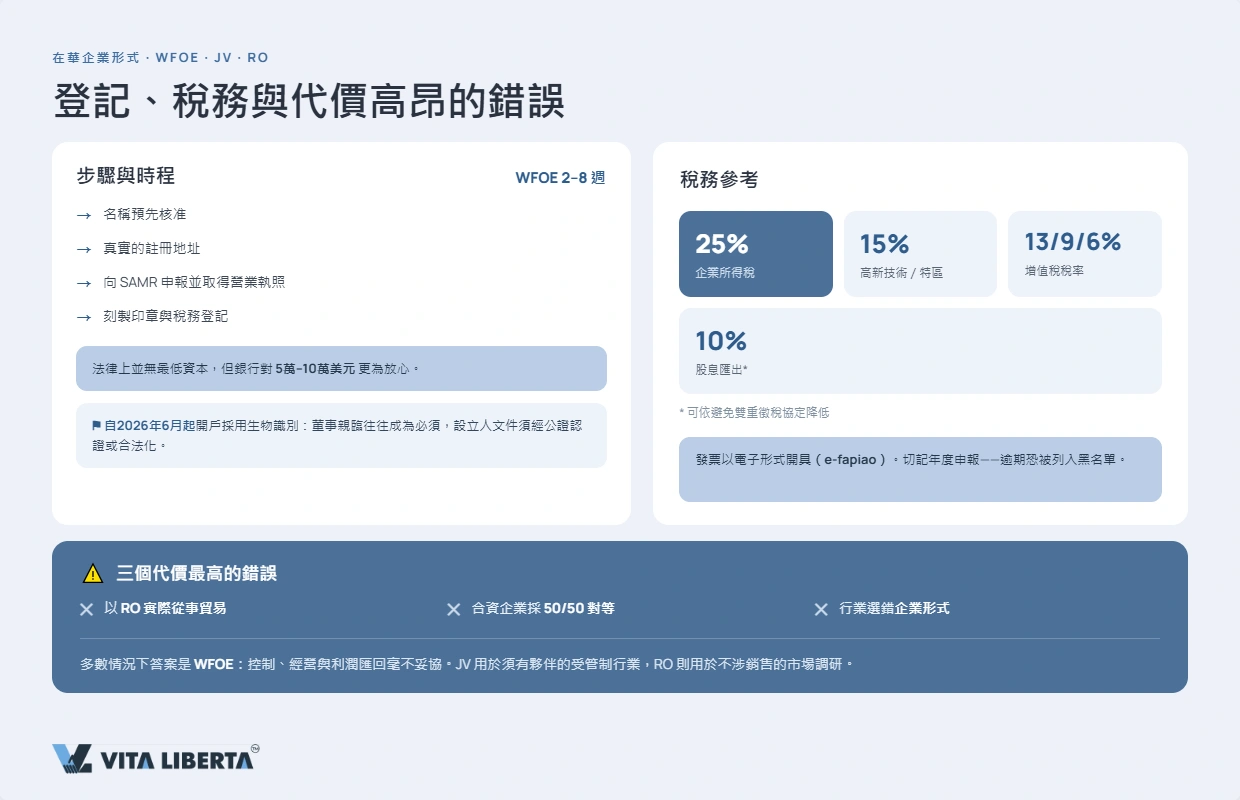
Task: Click the breadcrumb 在華企業形式 · WFOE · JV · RO
Action: click(160, 58)
